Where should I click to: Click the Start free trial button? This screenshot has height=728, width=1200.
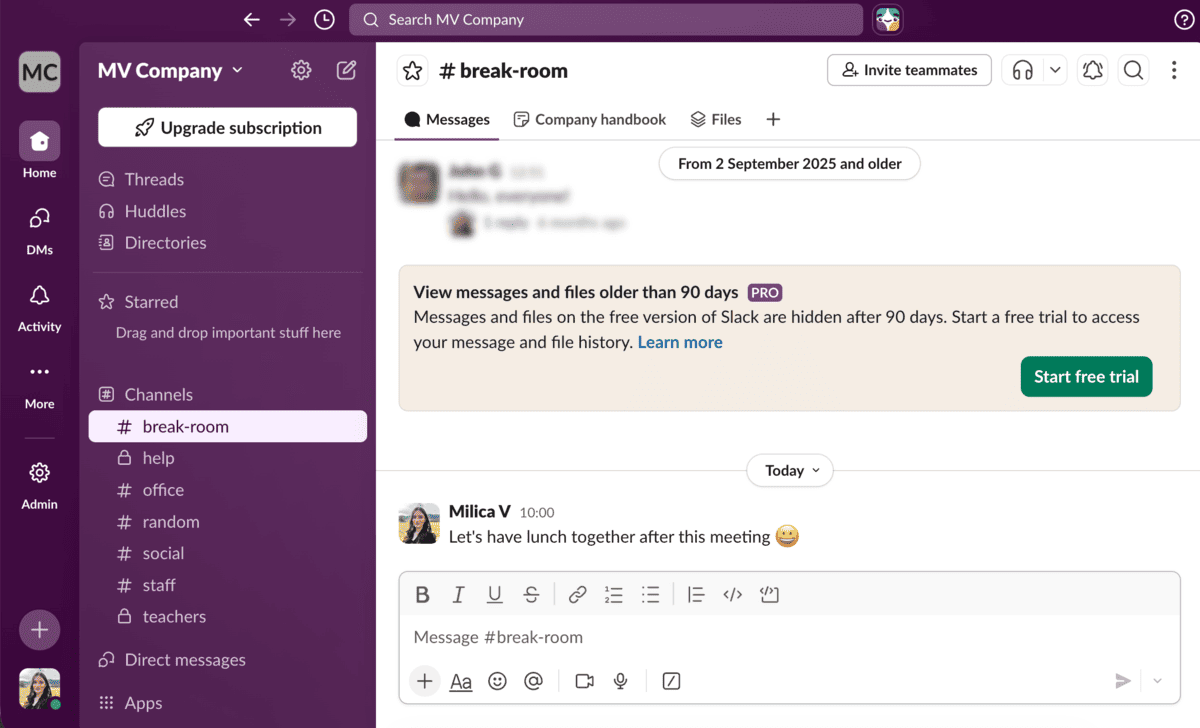1086,376
